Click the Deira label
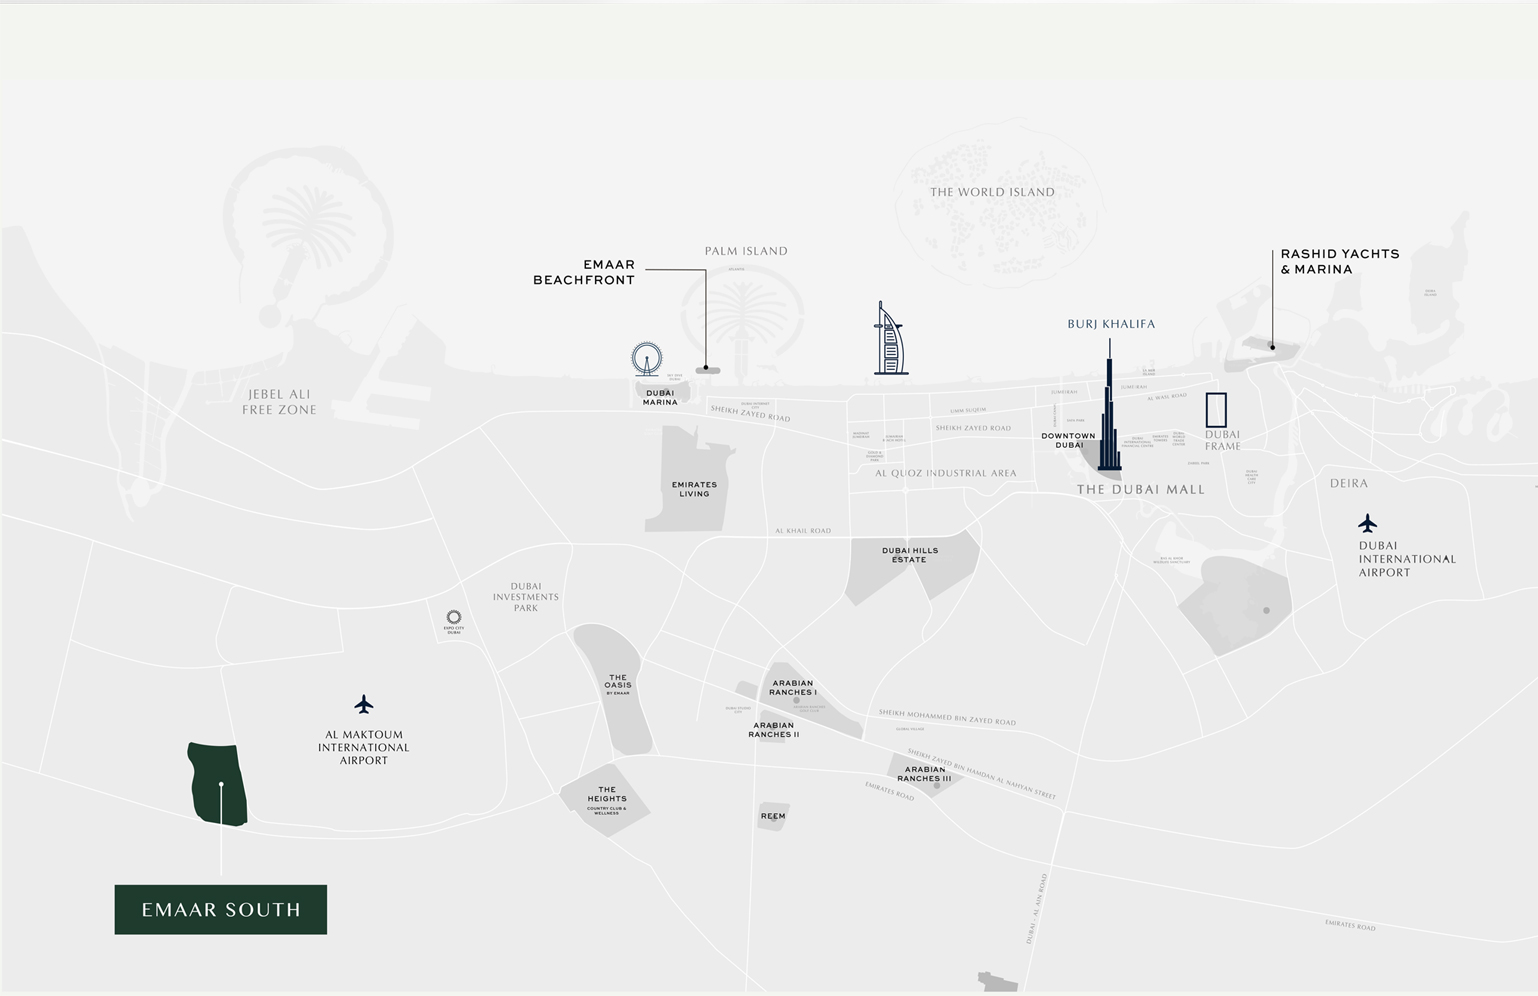 pos(1349,483)
